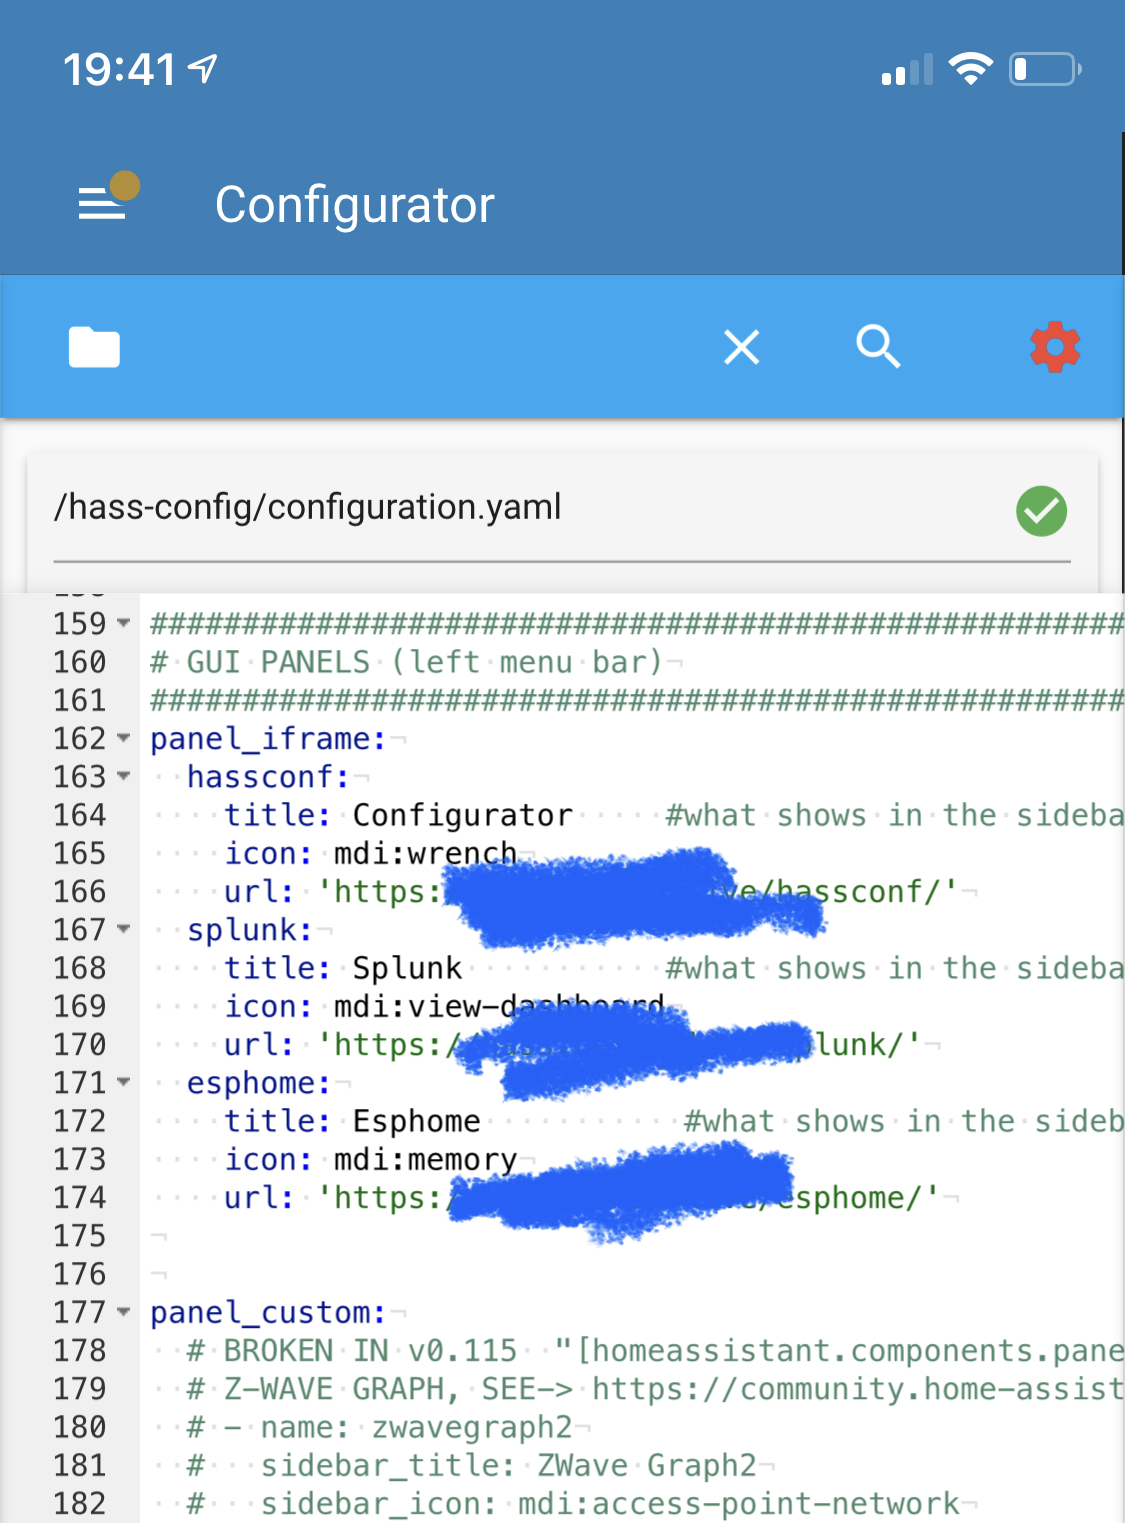Image resolution: width=1125 pixels, height=1523 pixels.
Task: Collapse the esphome entry
Action: (121, 1082)
